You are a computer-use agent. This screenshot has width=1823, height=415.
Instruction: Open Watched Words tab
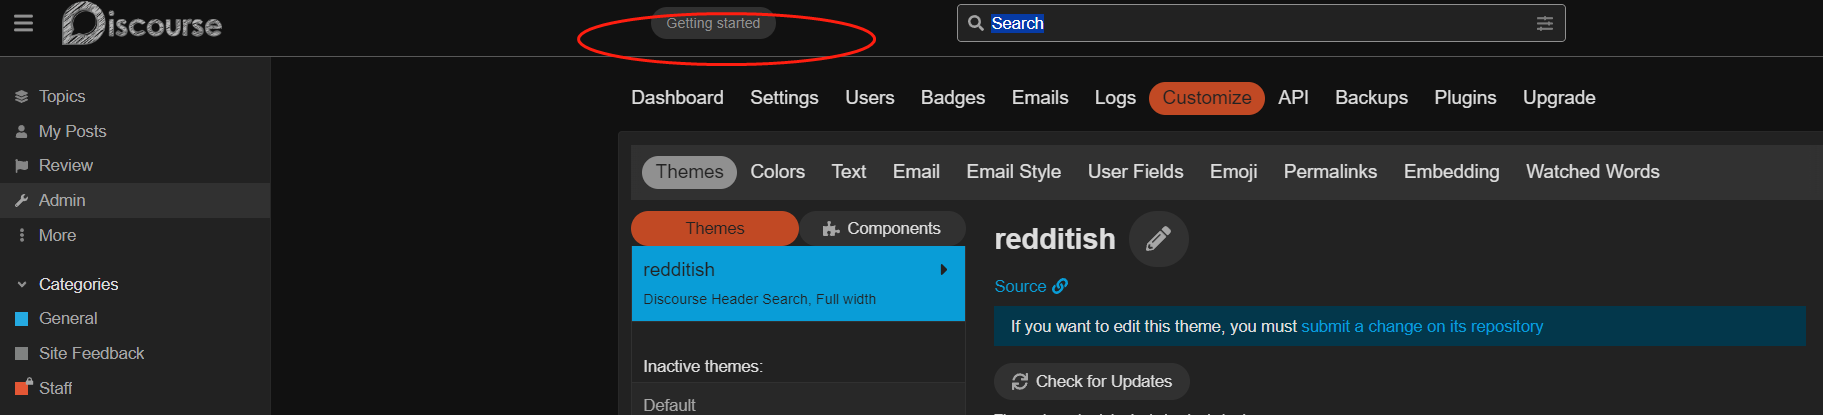coord(1592,172)
